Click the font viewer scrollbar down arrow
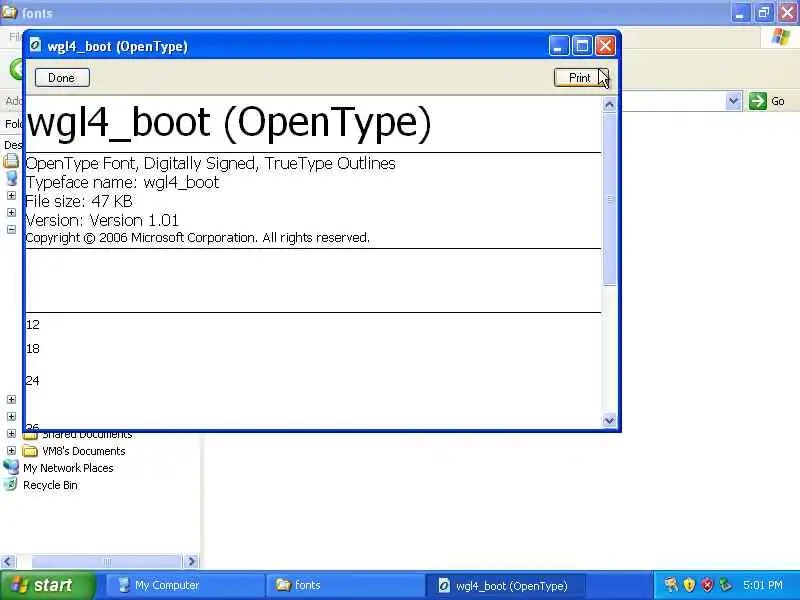Viewport: 800px width, 600px height. tap(609, 421)
